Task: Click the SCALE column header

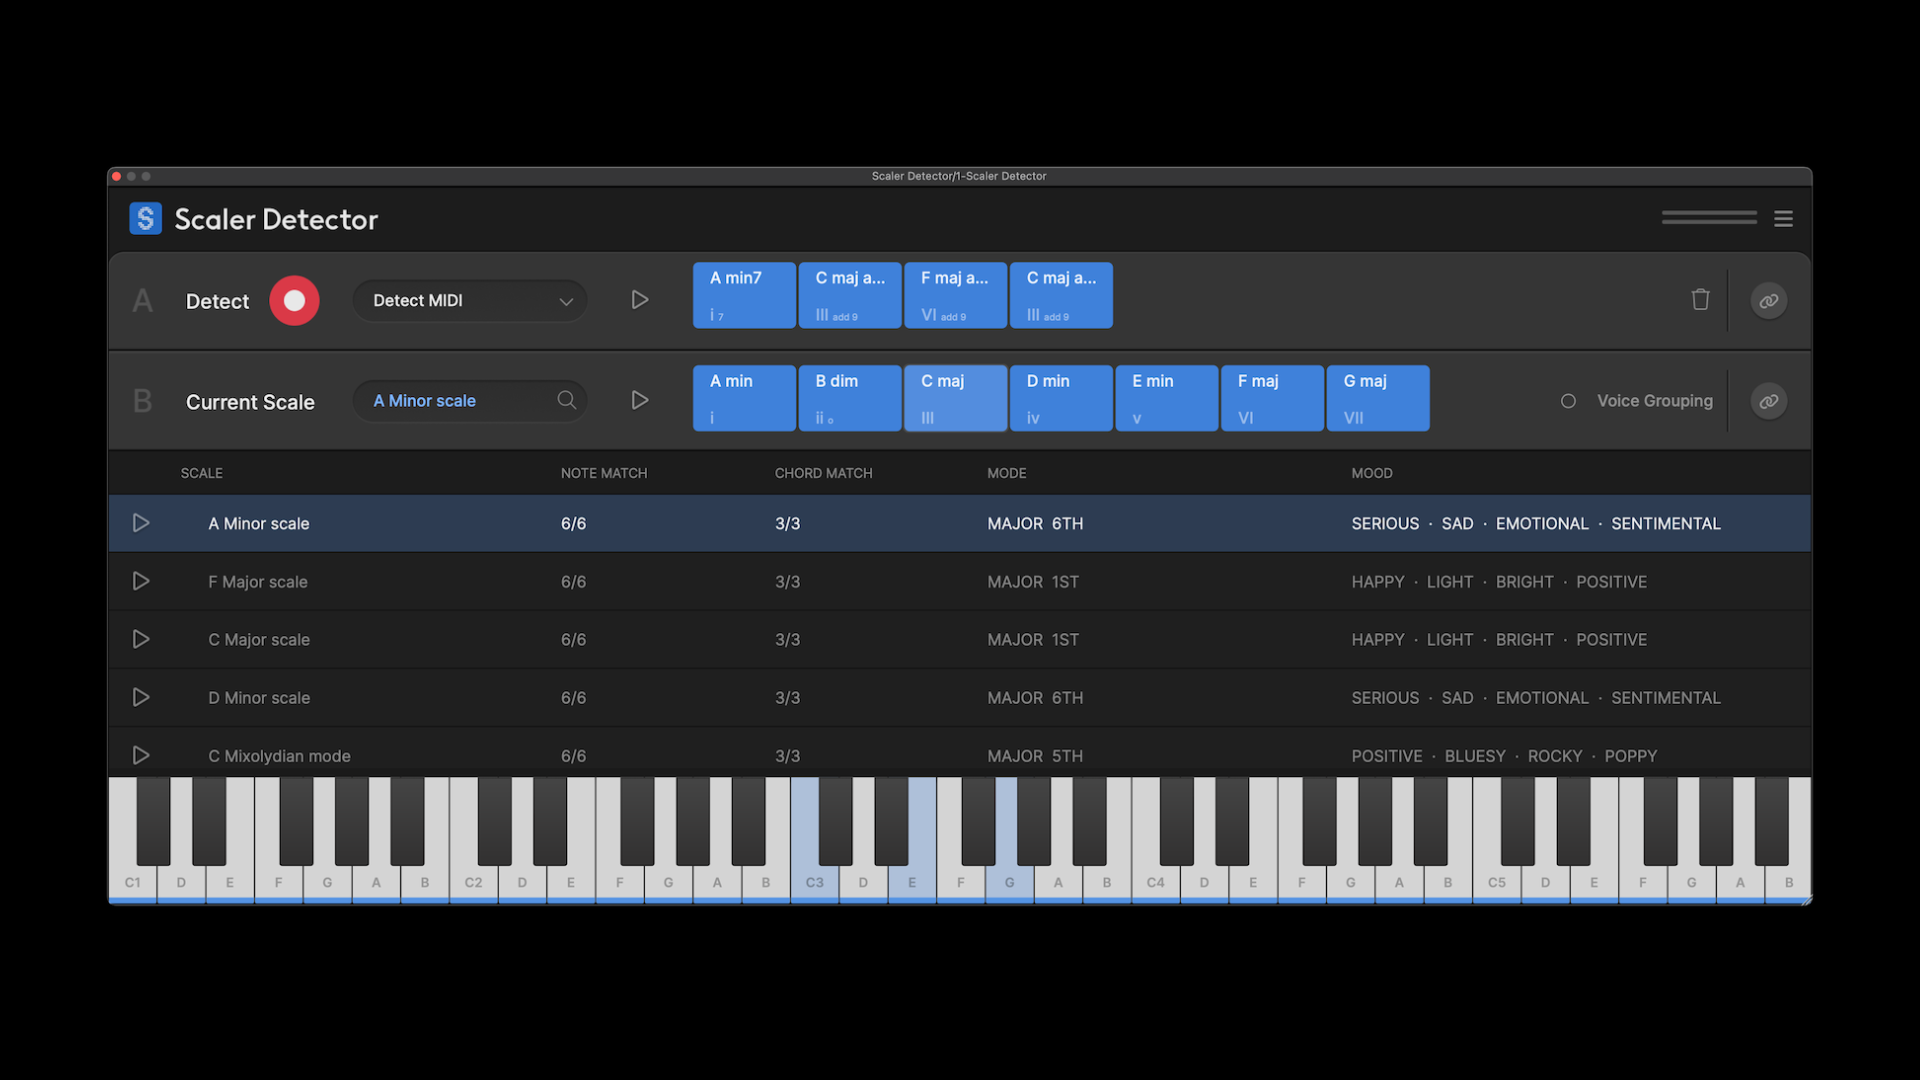Action: point(202,473)
